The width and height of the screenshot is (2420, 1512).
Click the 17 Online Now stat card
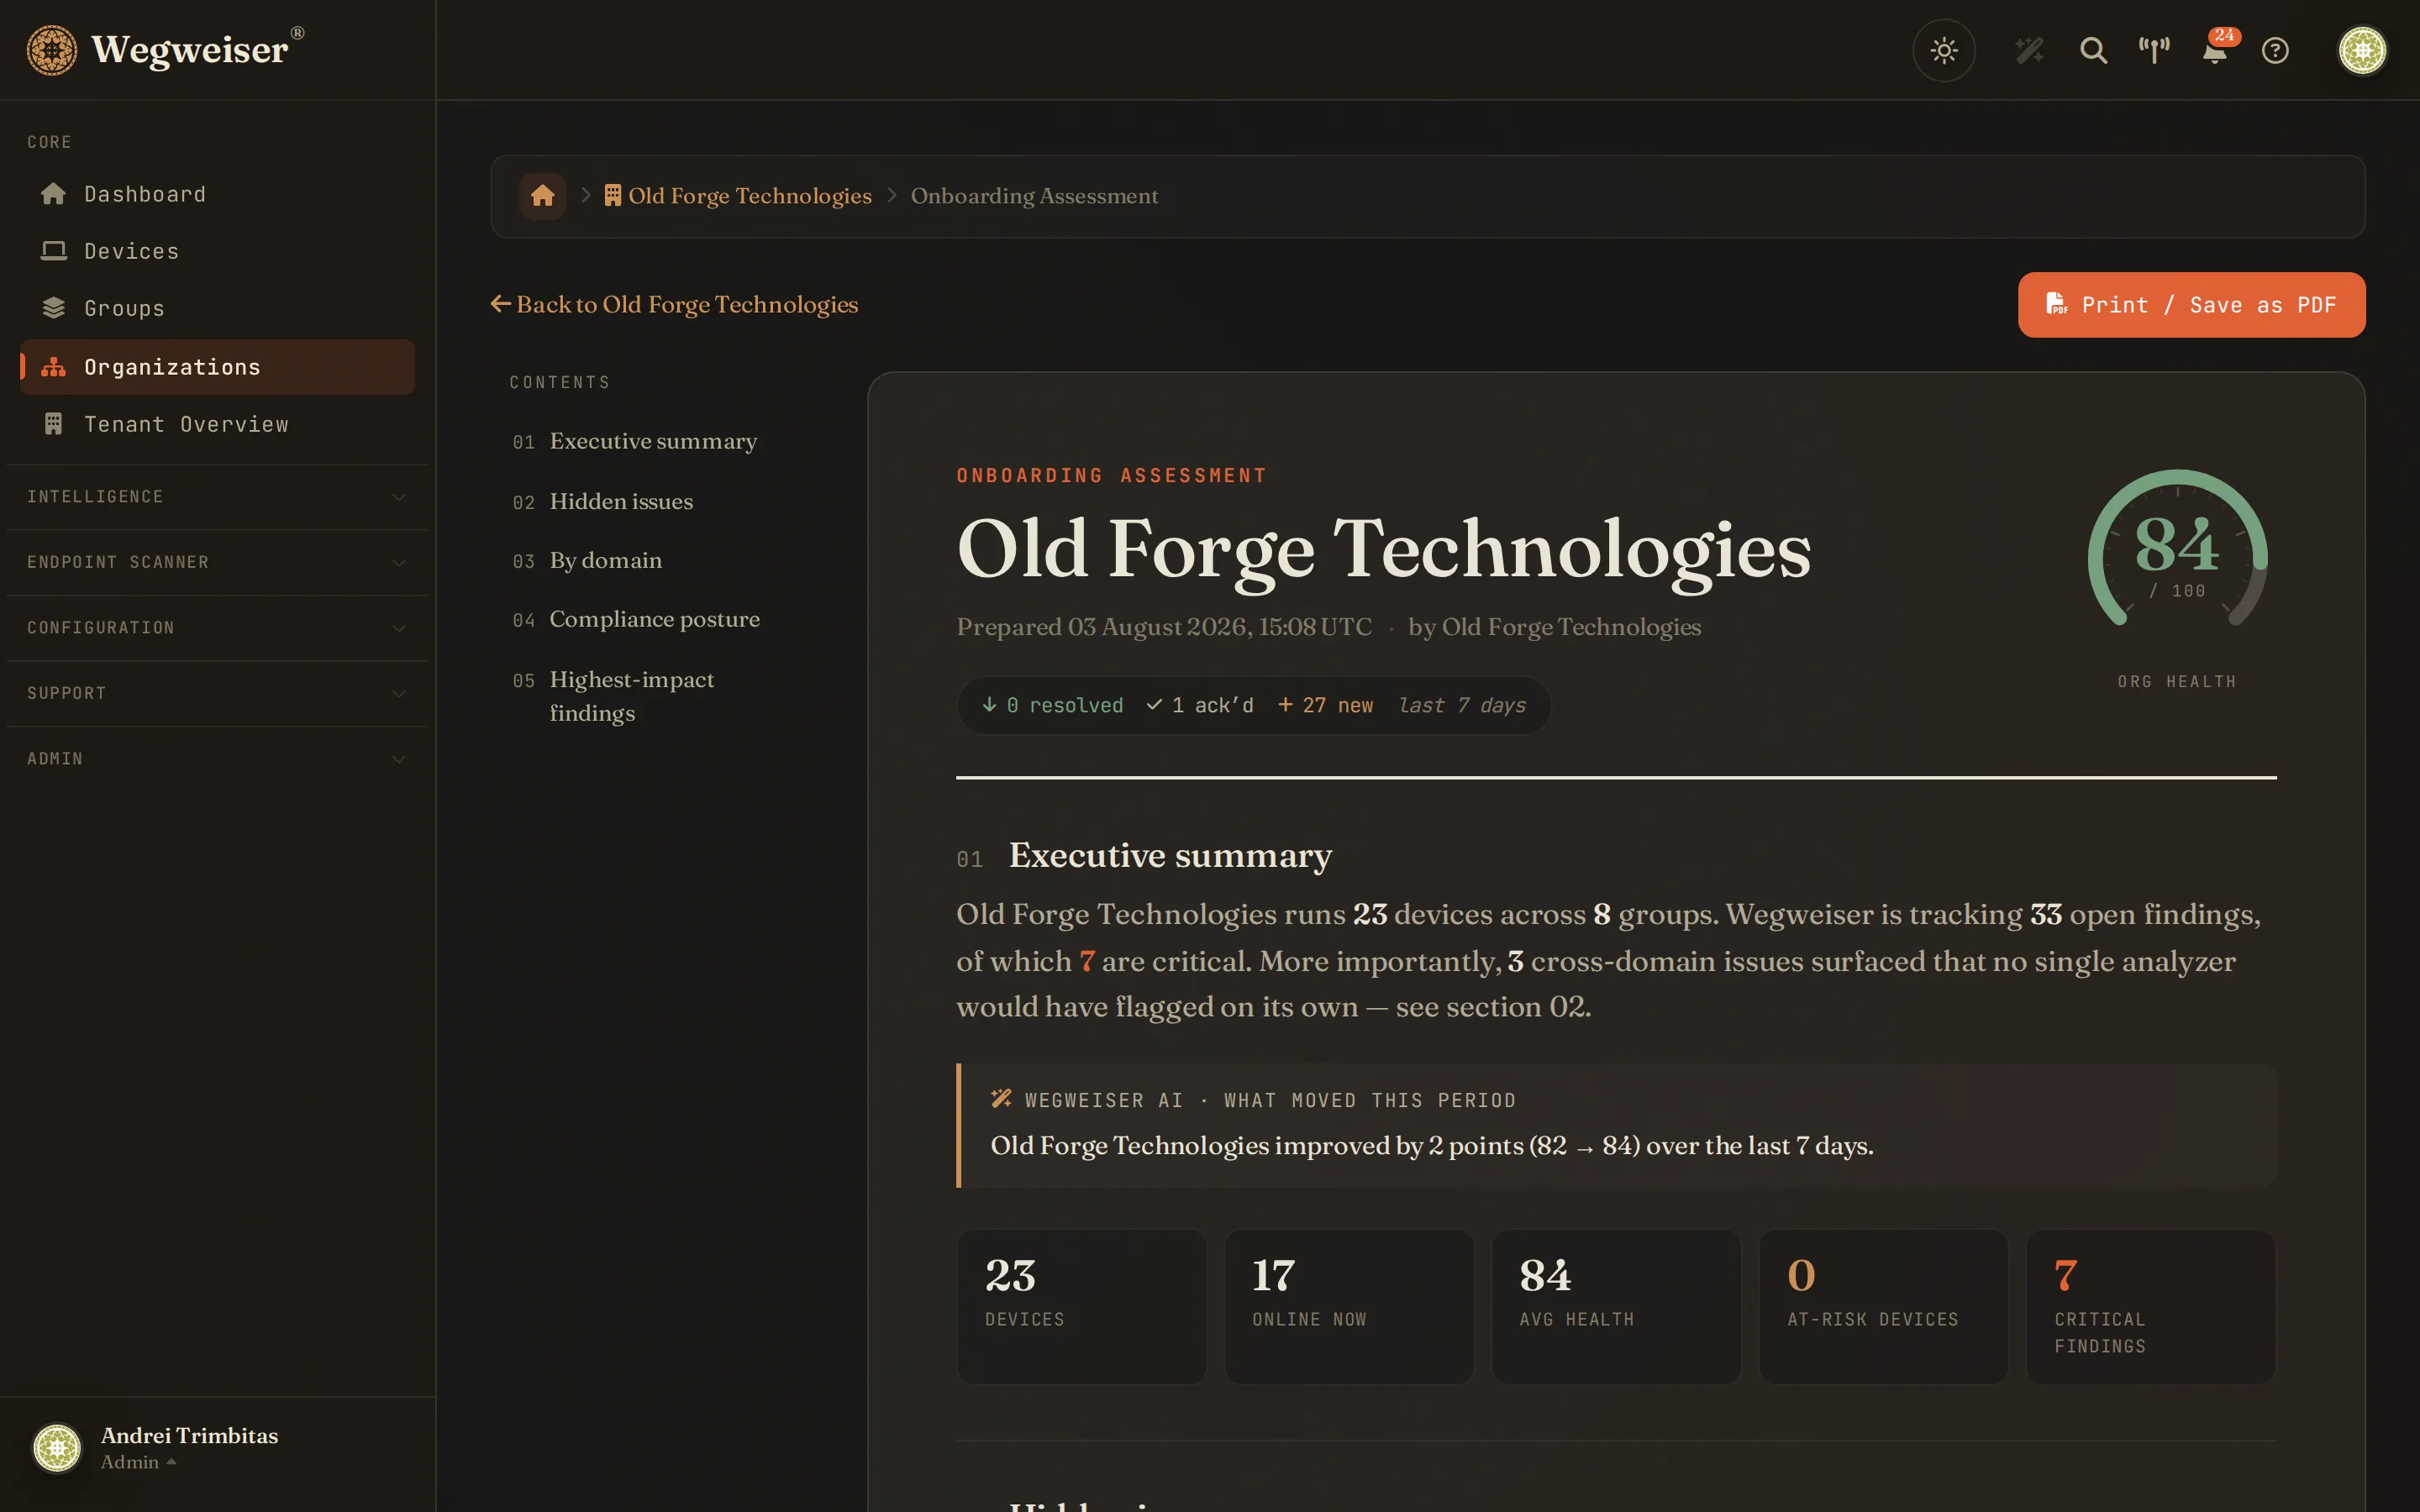tap(1349, 1307)
